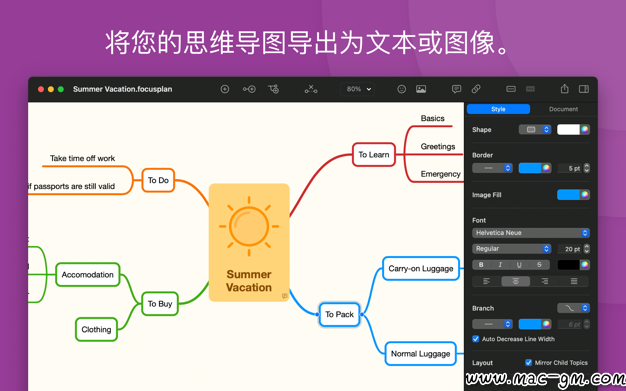Click the note icon on Summer Vacation topic
This screenshot has height=391, width=626.
(x=285, y=296)
